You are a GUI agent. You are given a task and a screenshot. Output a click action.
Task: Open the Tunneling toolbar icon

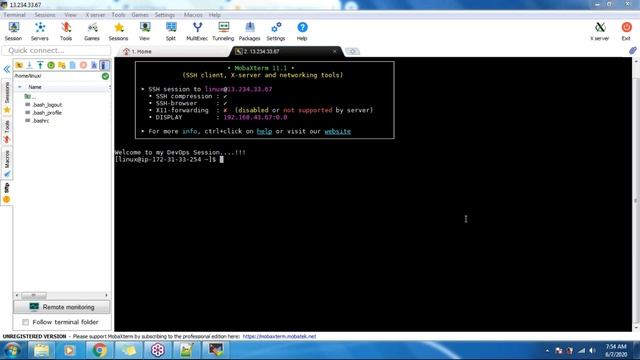coord(223,31)
